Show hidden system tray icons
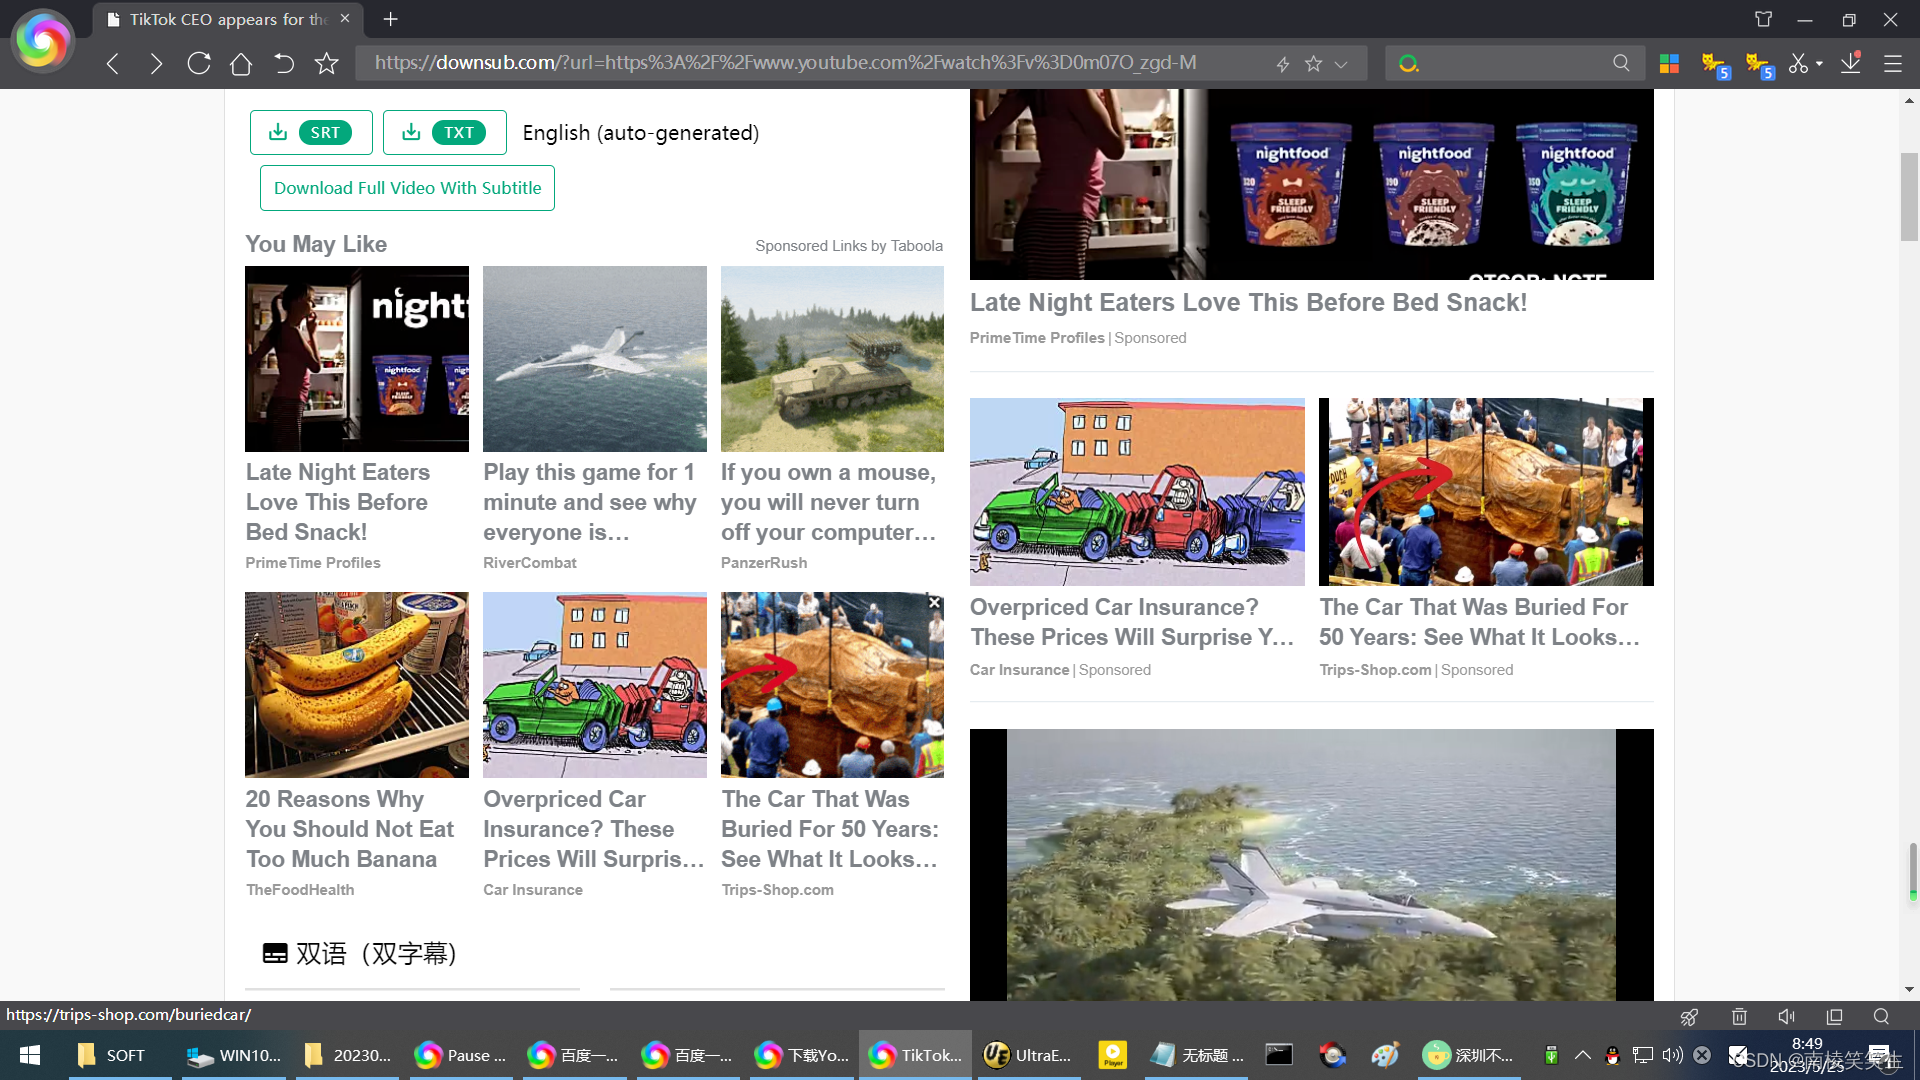 [1583, 1055]
